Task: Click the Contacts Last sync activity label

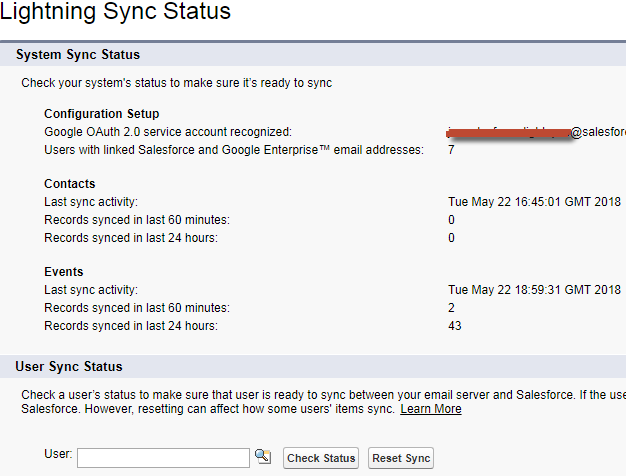Action: [x=91, y=202]
